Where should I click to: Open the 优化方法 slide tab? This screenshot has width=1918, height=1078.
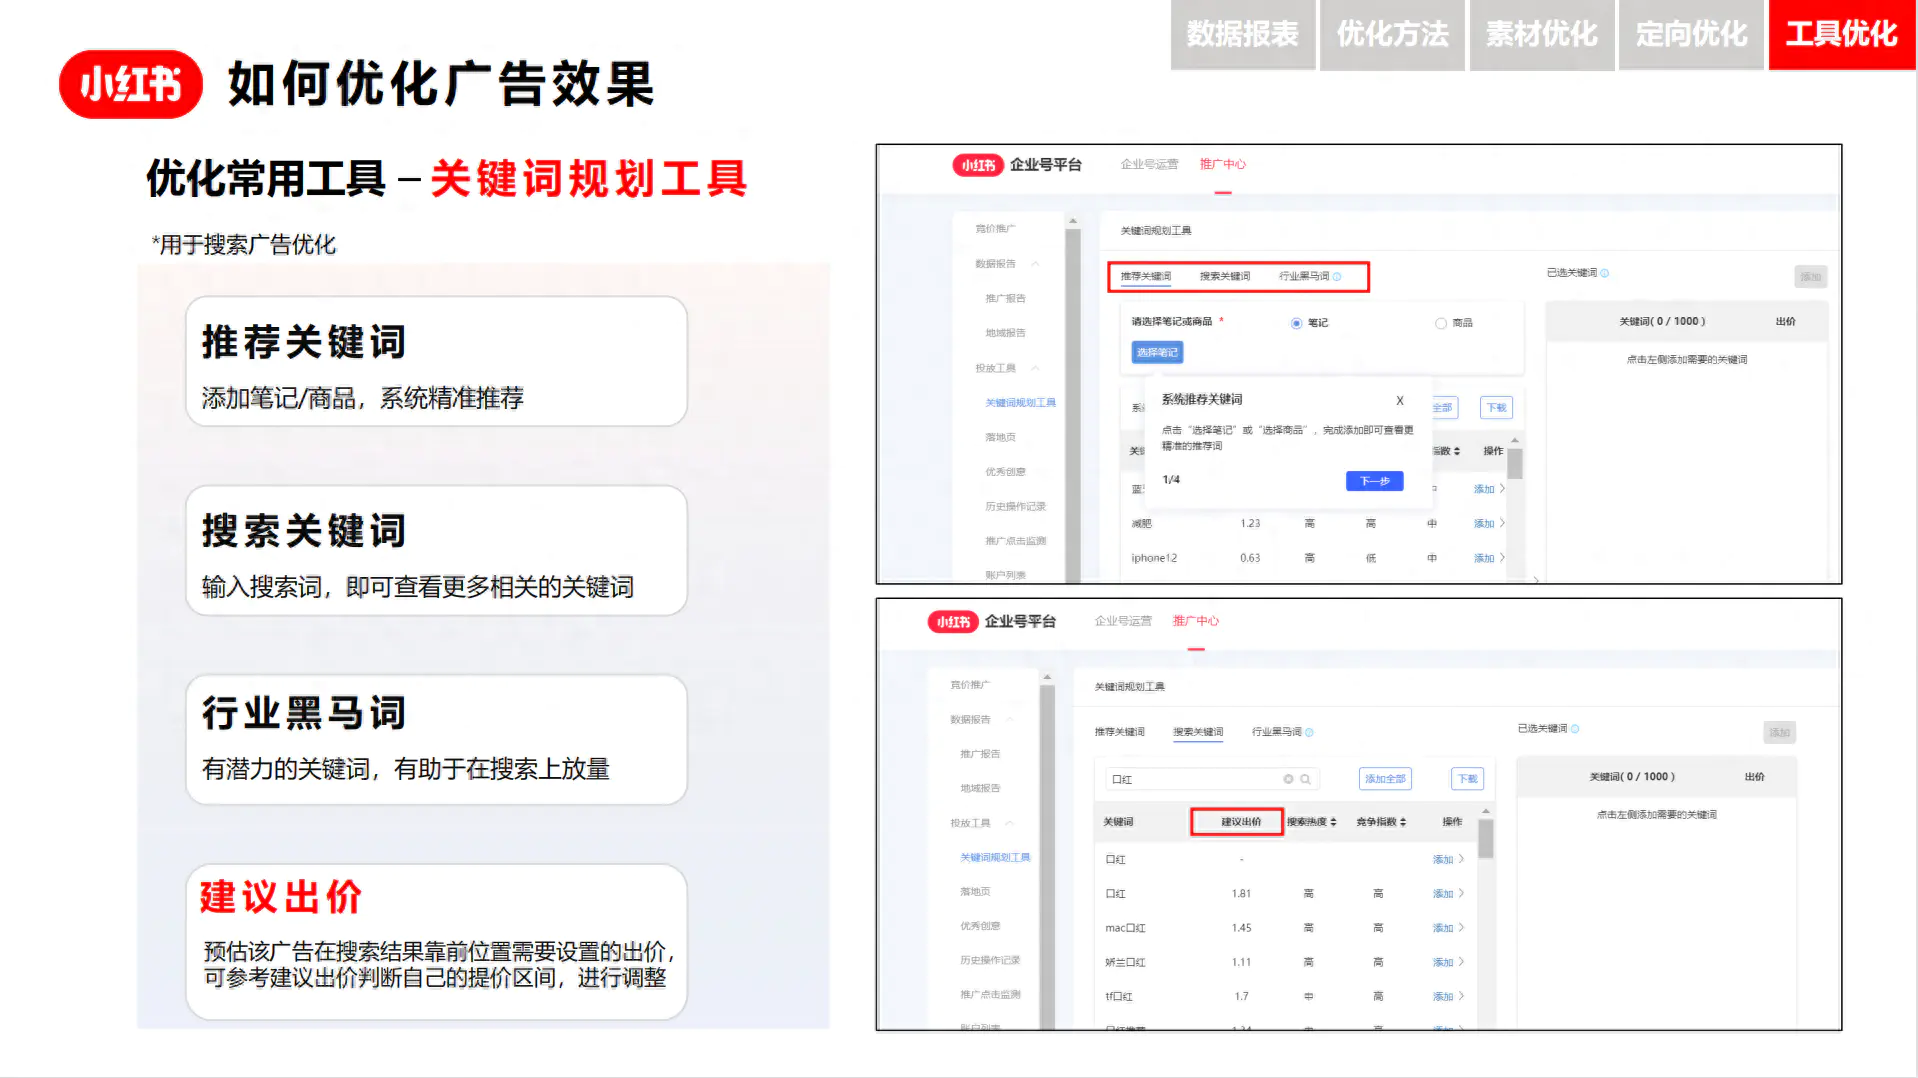point(1392,35)
